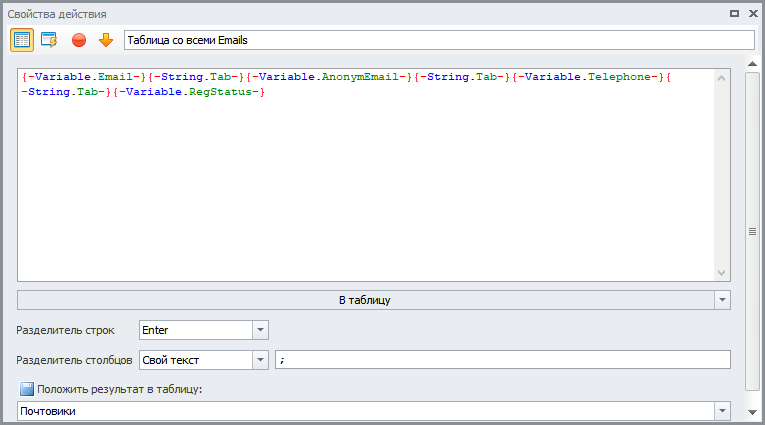The width and height of the screenshot is (765, 425).
Task: Click the second toolbar icon with pencil
Action: [50, 40]
